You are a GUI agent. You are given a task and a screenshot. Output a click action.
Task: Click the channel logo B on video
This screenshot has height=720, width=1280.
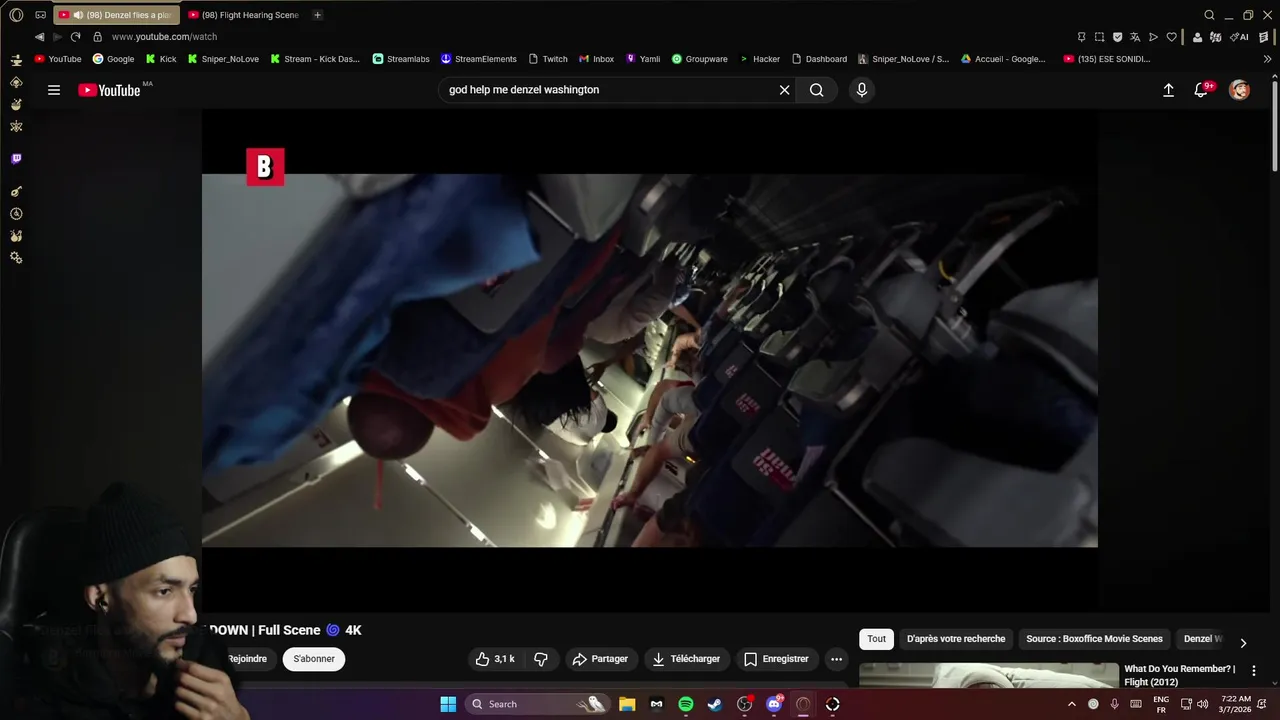(265, 167)
